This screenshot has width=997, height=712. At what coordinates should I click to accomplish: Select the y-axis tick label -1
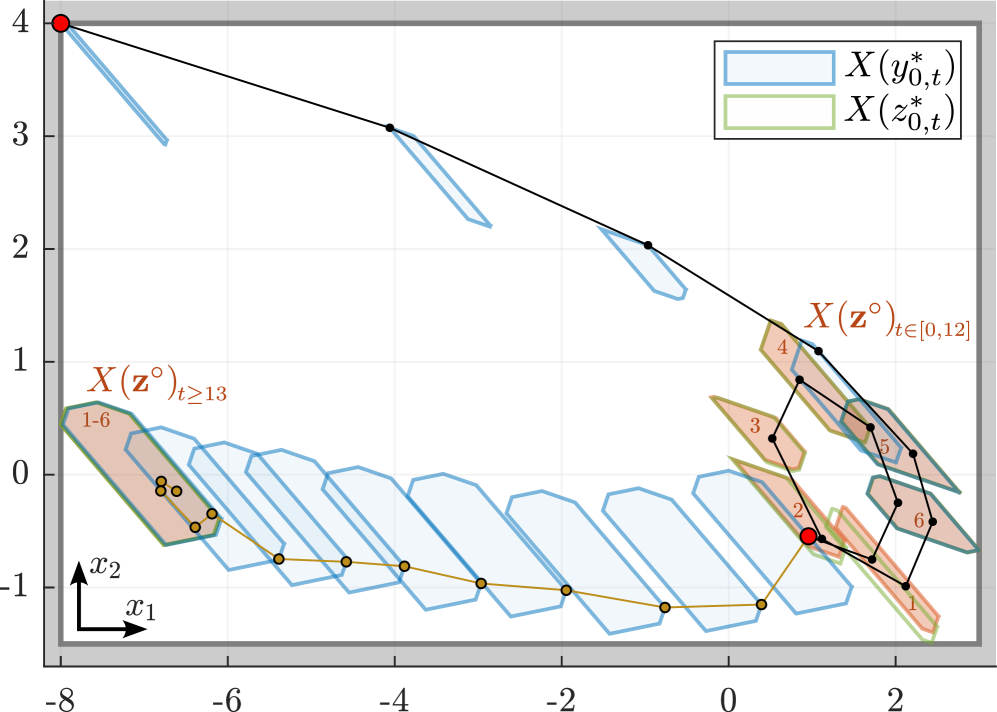pyautogui.click(x=21, y=586)
